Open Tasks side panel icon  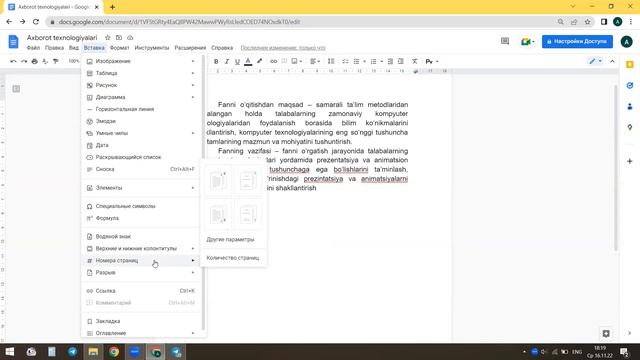(630, 85)
